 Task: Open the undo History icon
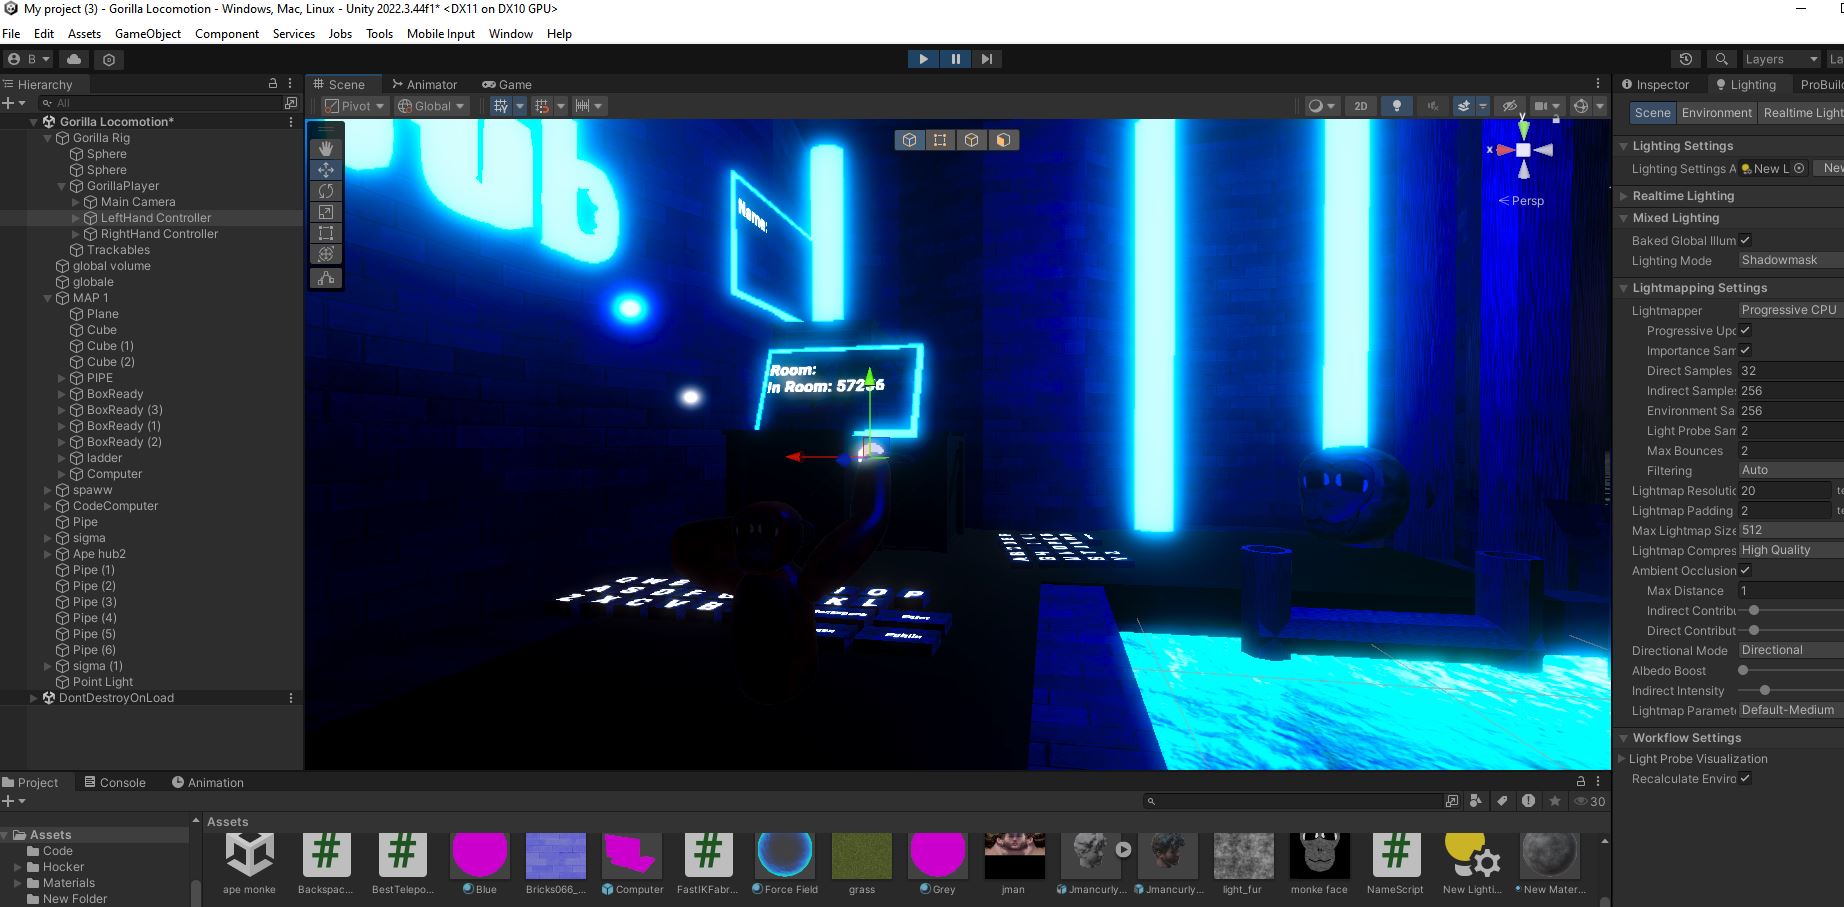tap(1686, 59)
